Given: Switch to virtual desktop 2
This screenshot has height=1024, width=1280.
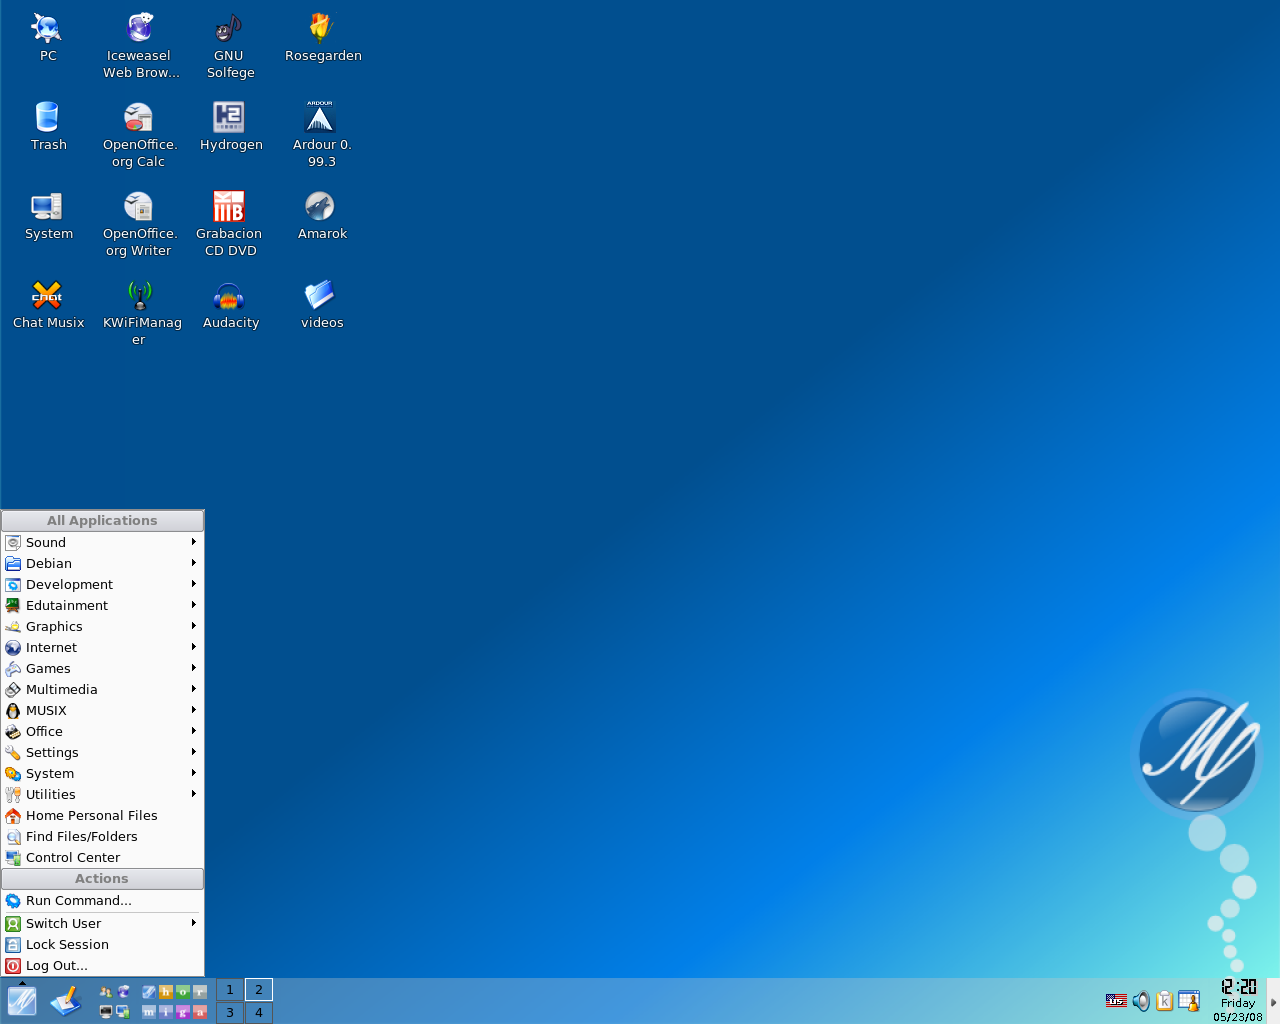Looking at the screenshot, I should [x=259, y=990].
